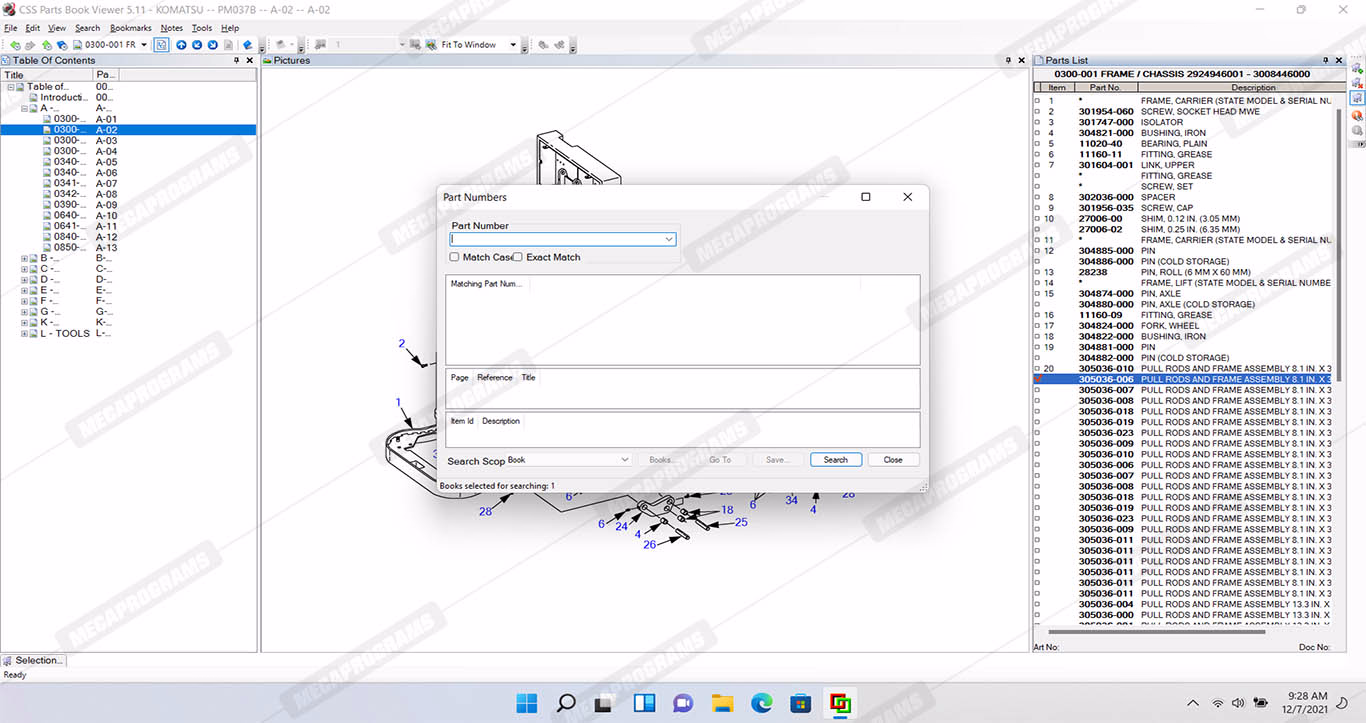Open the Part Number combo box dropdown
1366x723 pixels.
[669, 240]
